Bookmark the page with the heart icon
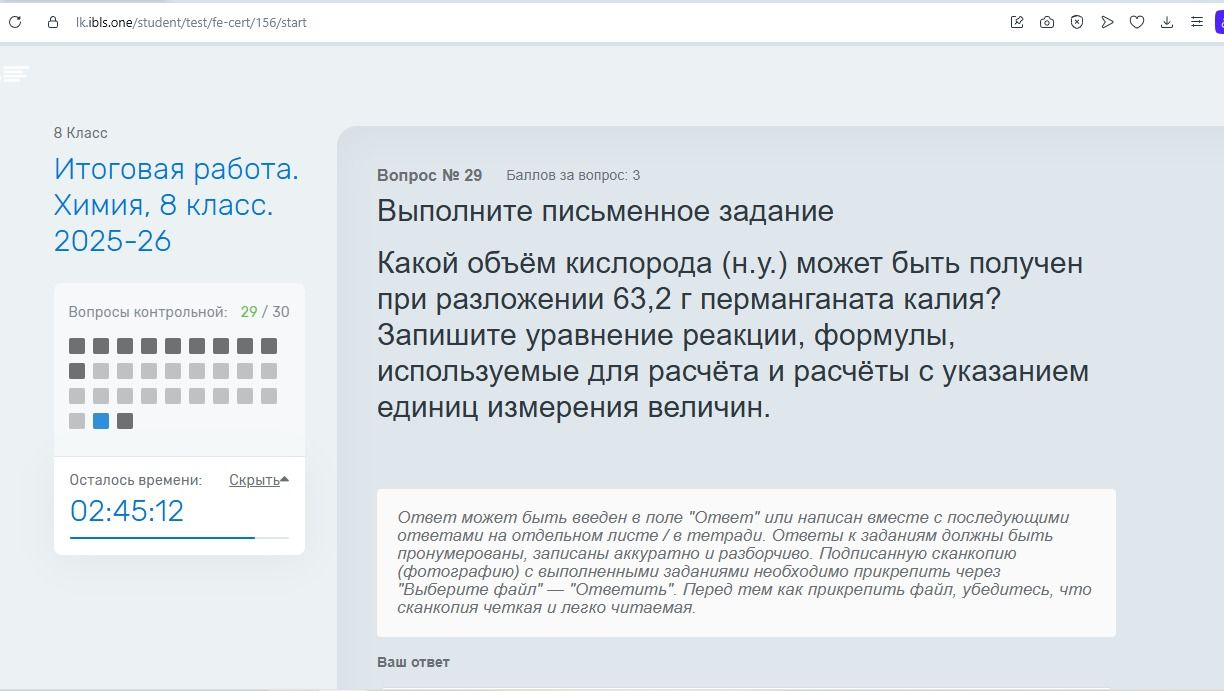The width and height of the screenshot is (1224, 691). point(1137,22)
